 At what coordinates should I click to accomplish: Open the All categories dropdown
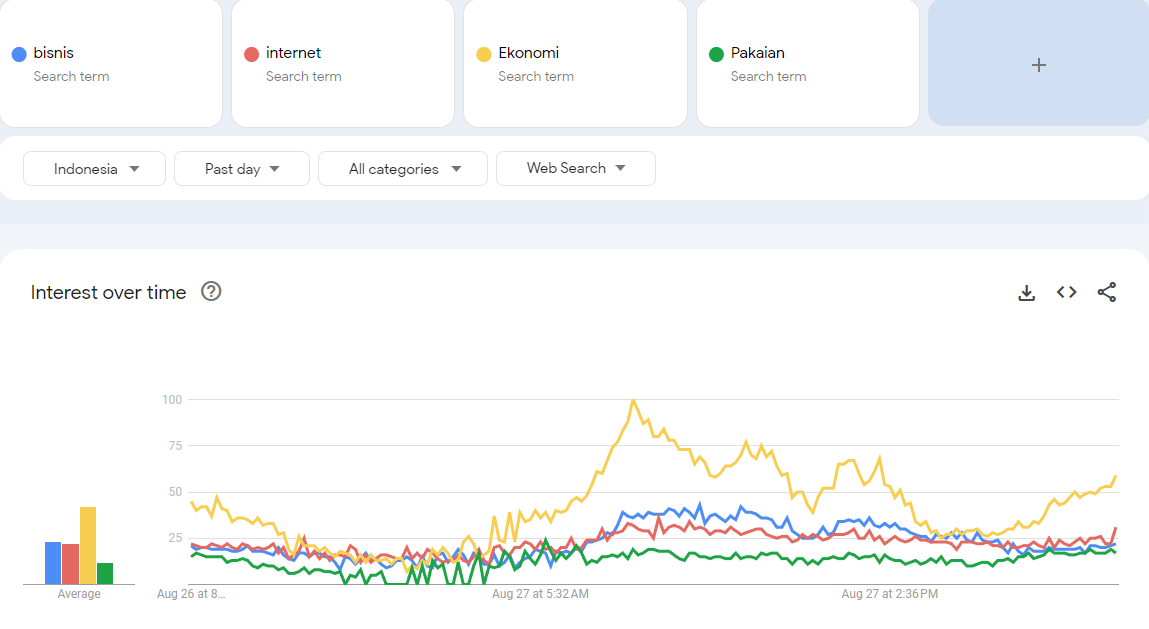pyautogui.click(x=402, y=168)
